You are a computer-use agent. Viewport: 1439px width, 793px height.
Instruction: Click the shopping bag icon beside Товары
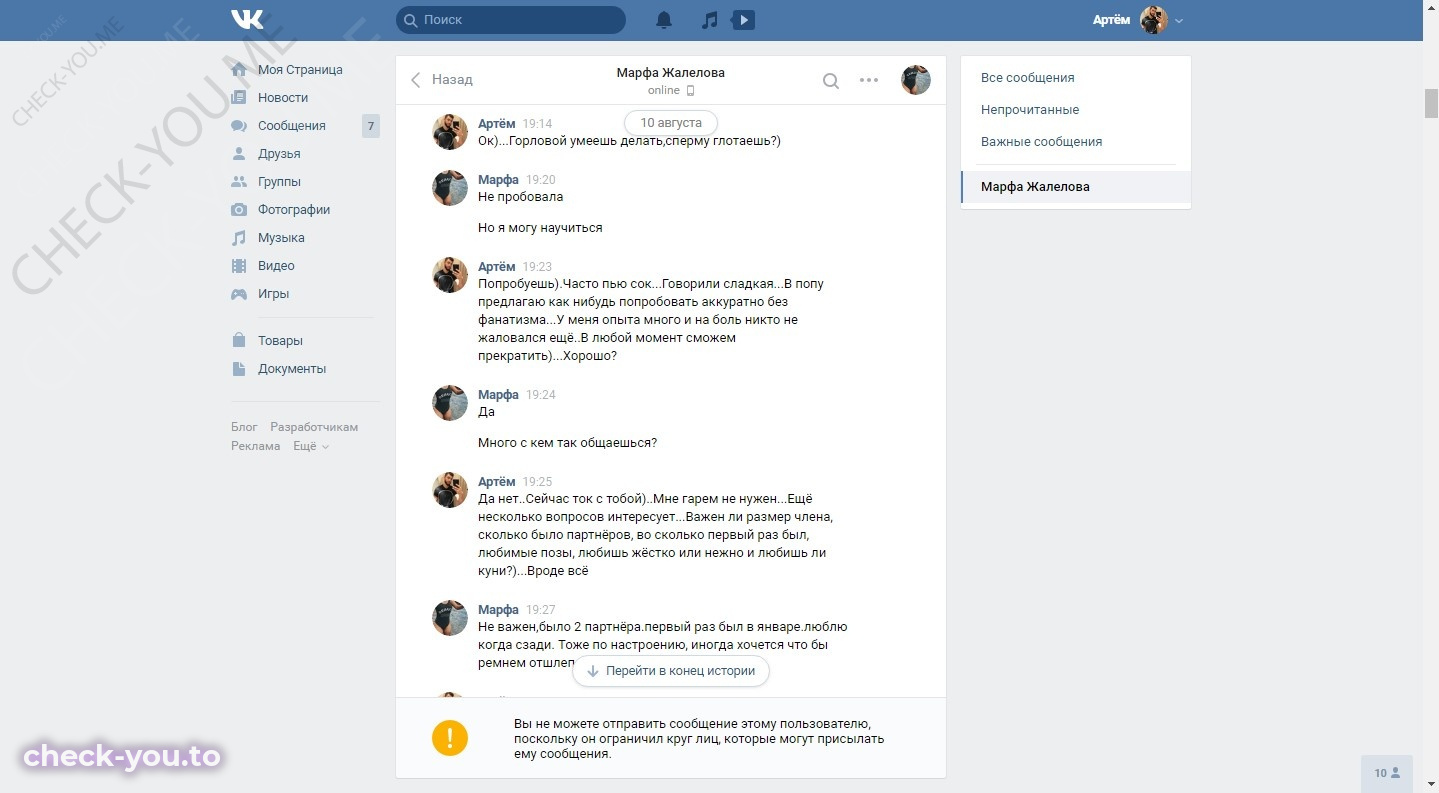click(239, 341)
